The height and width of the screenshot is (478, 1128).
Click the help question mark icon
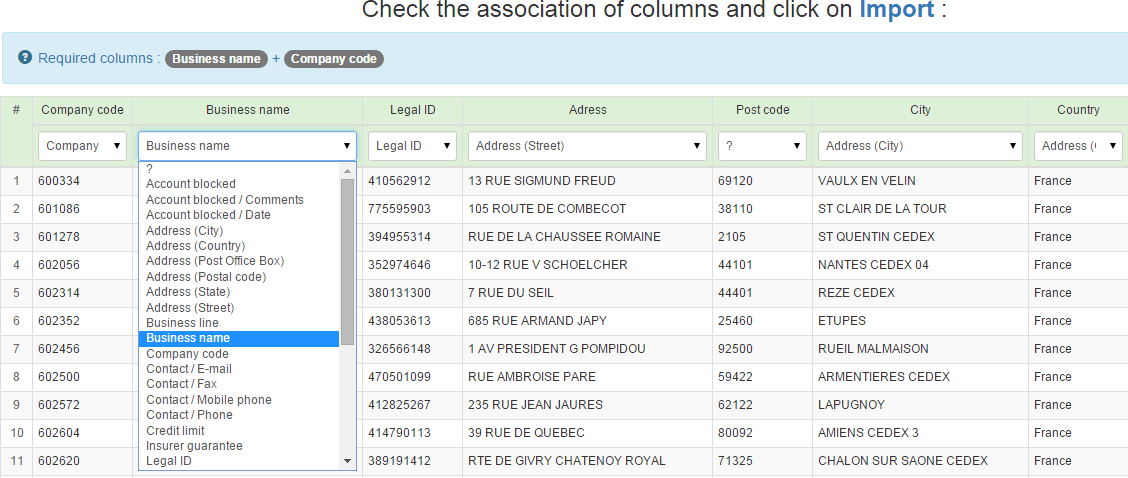[25, 58]
